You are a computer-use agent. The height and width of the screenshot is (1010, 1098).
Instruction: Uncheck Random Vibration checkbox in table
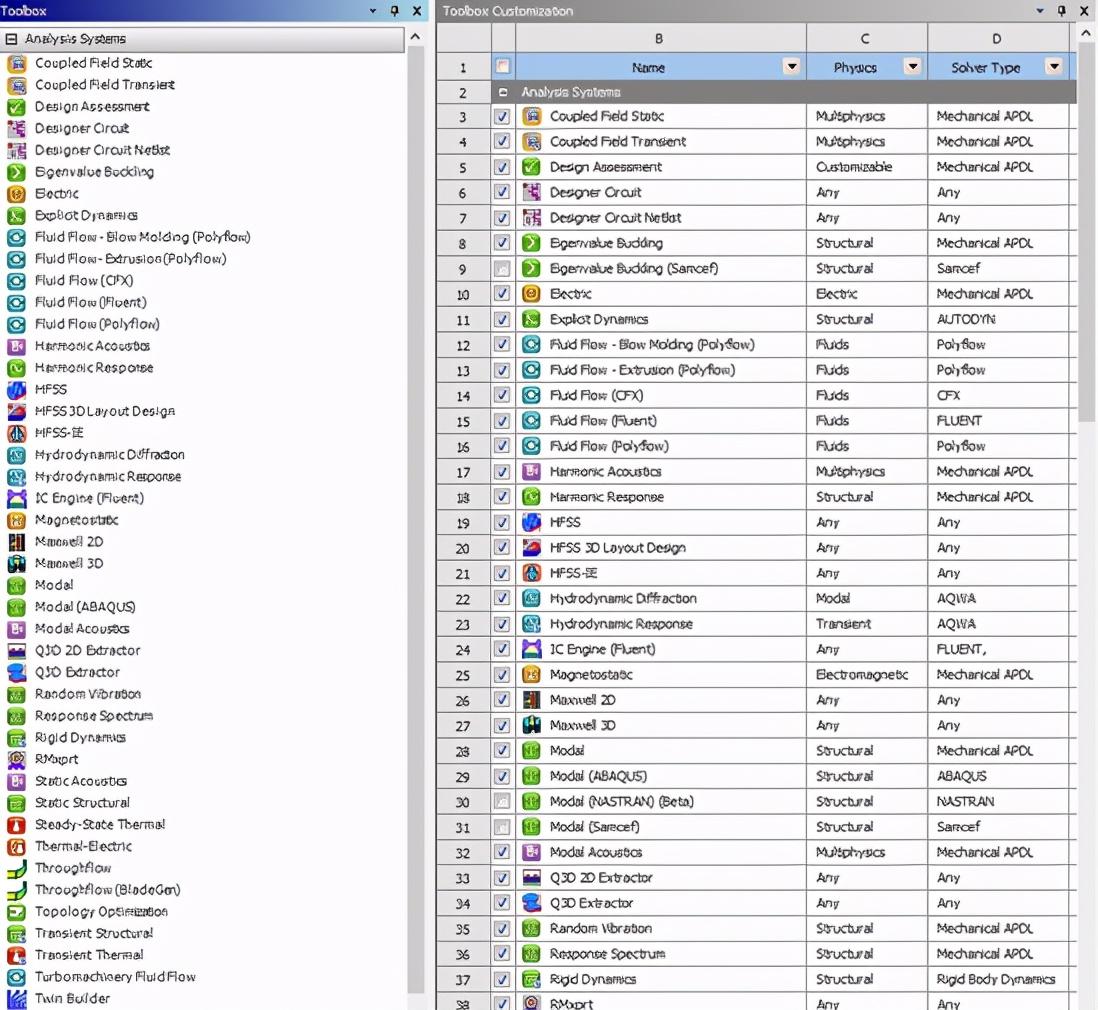click(502, 929)
